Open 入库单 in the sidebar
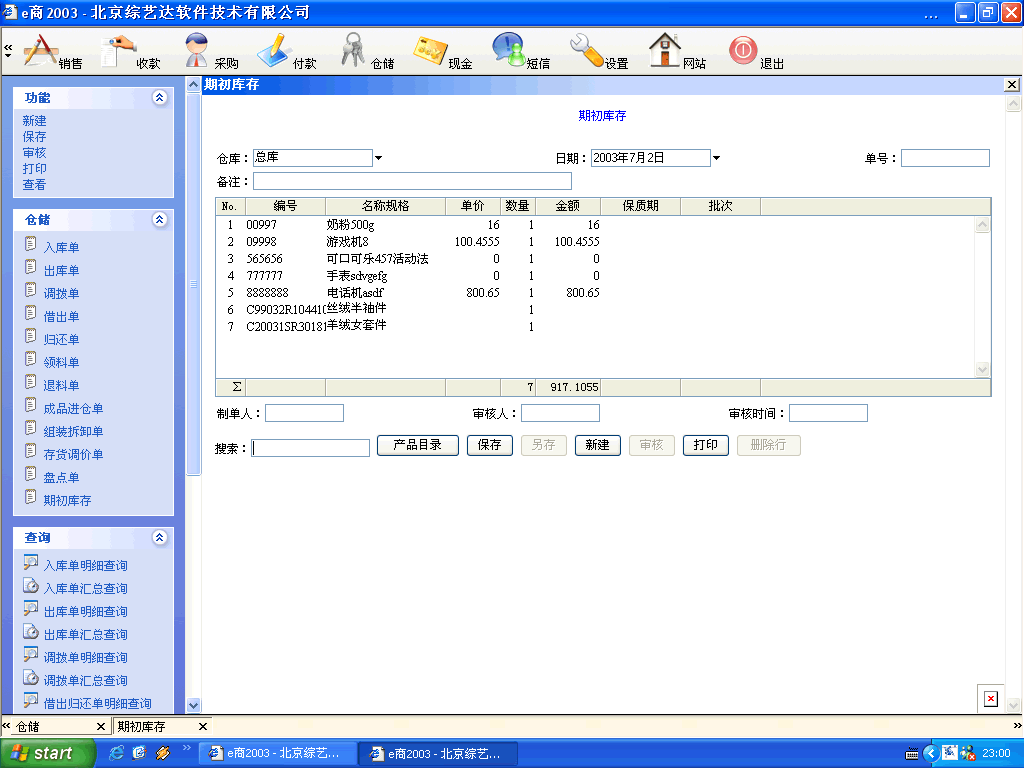Screen dimensions: 1024x768 pyautogui.click(x=61, y=248)
